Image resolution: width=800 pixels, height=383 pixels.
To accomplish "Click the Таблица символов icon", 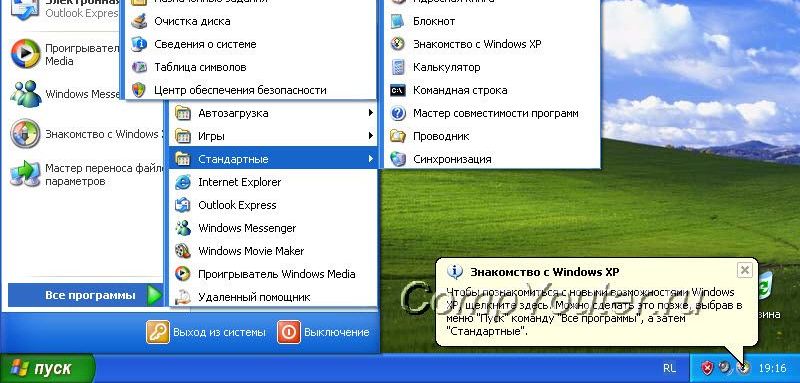I will pos(139,67).
